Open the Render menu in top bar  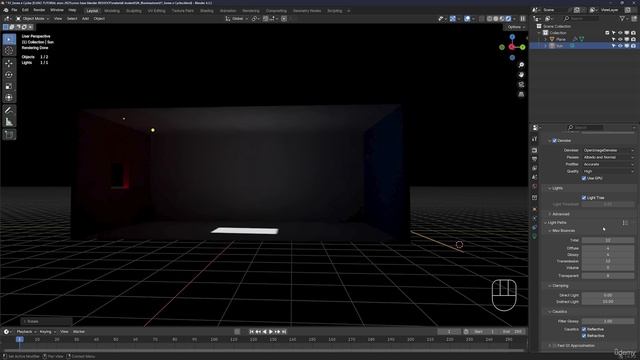pos(39,10)
